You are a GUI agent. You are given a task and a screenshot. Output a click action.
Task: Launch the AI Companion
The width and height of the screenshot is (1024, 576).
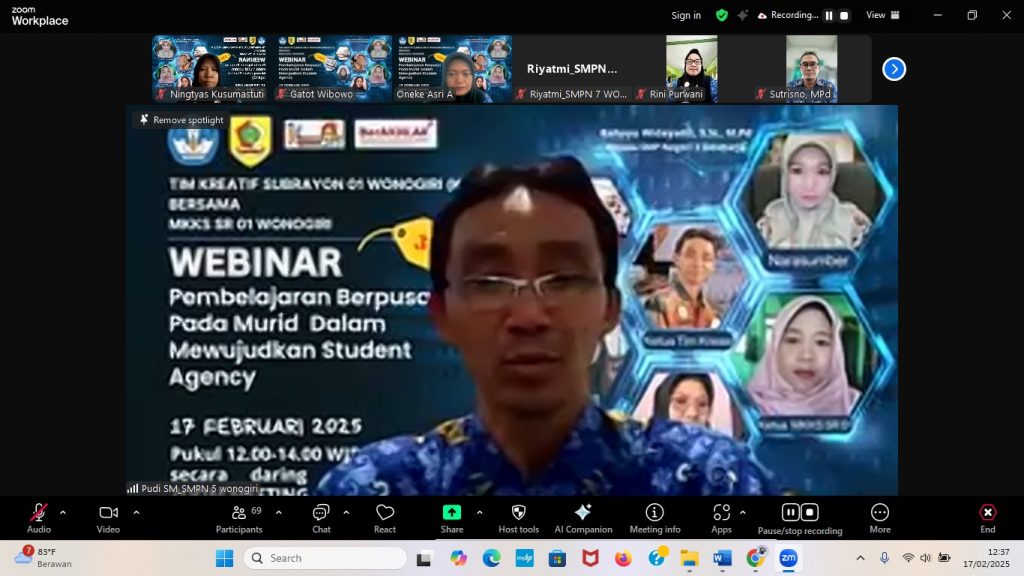pyautogui.click(x=583, y=517)
